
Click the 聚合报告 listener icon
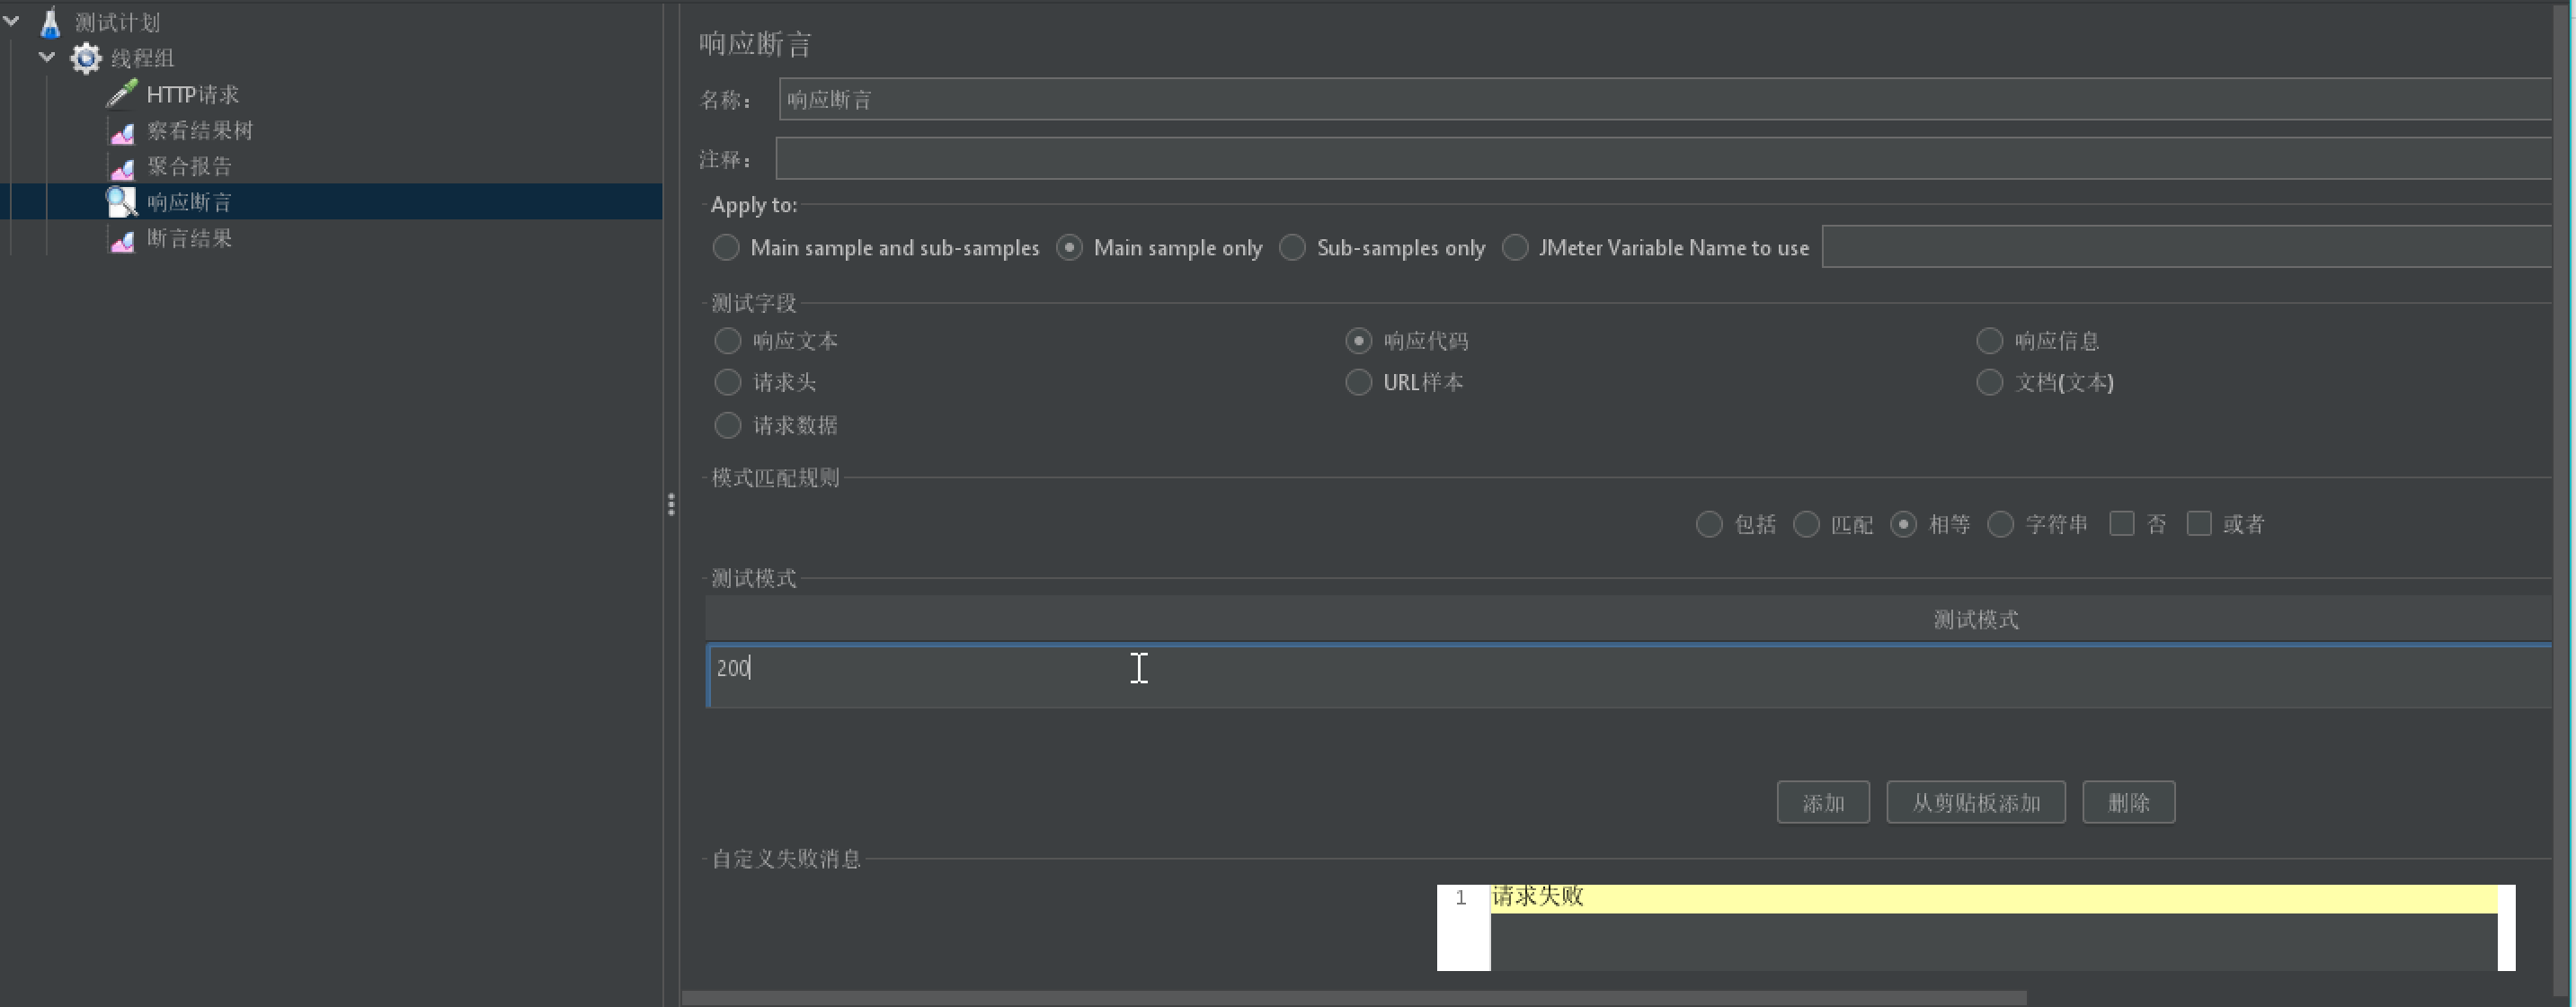point(121,167)
